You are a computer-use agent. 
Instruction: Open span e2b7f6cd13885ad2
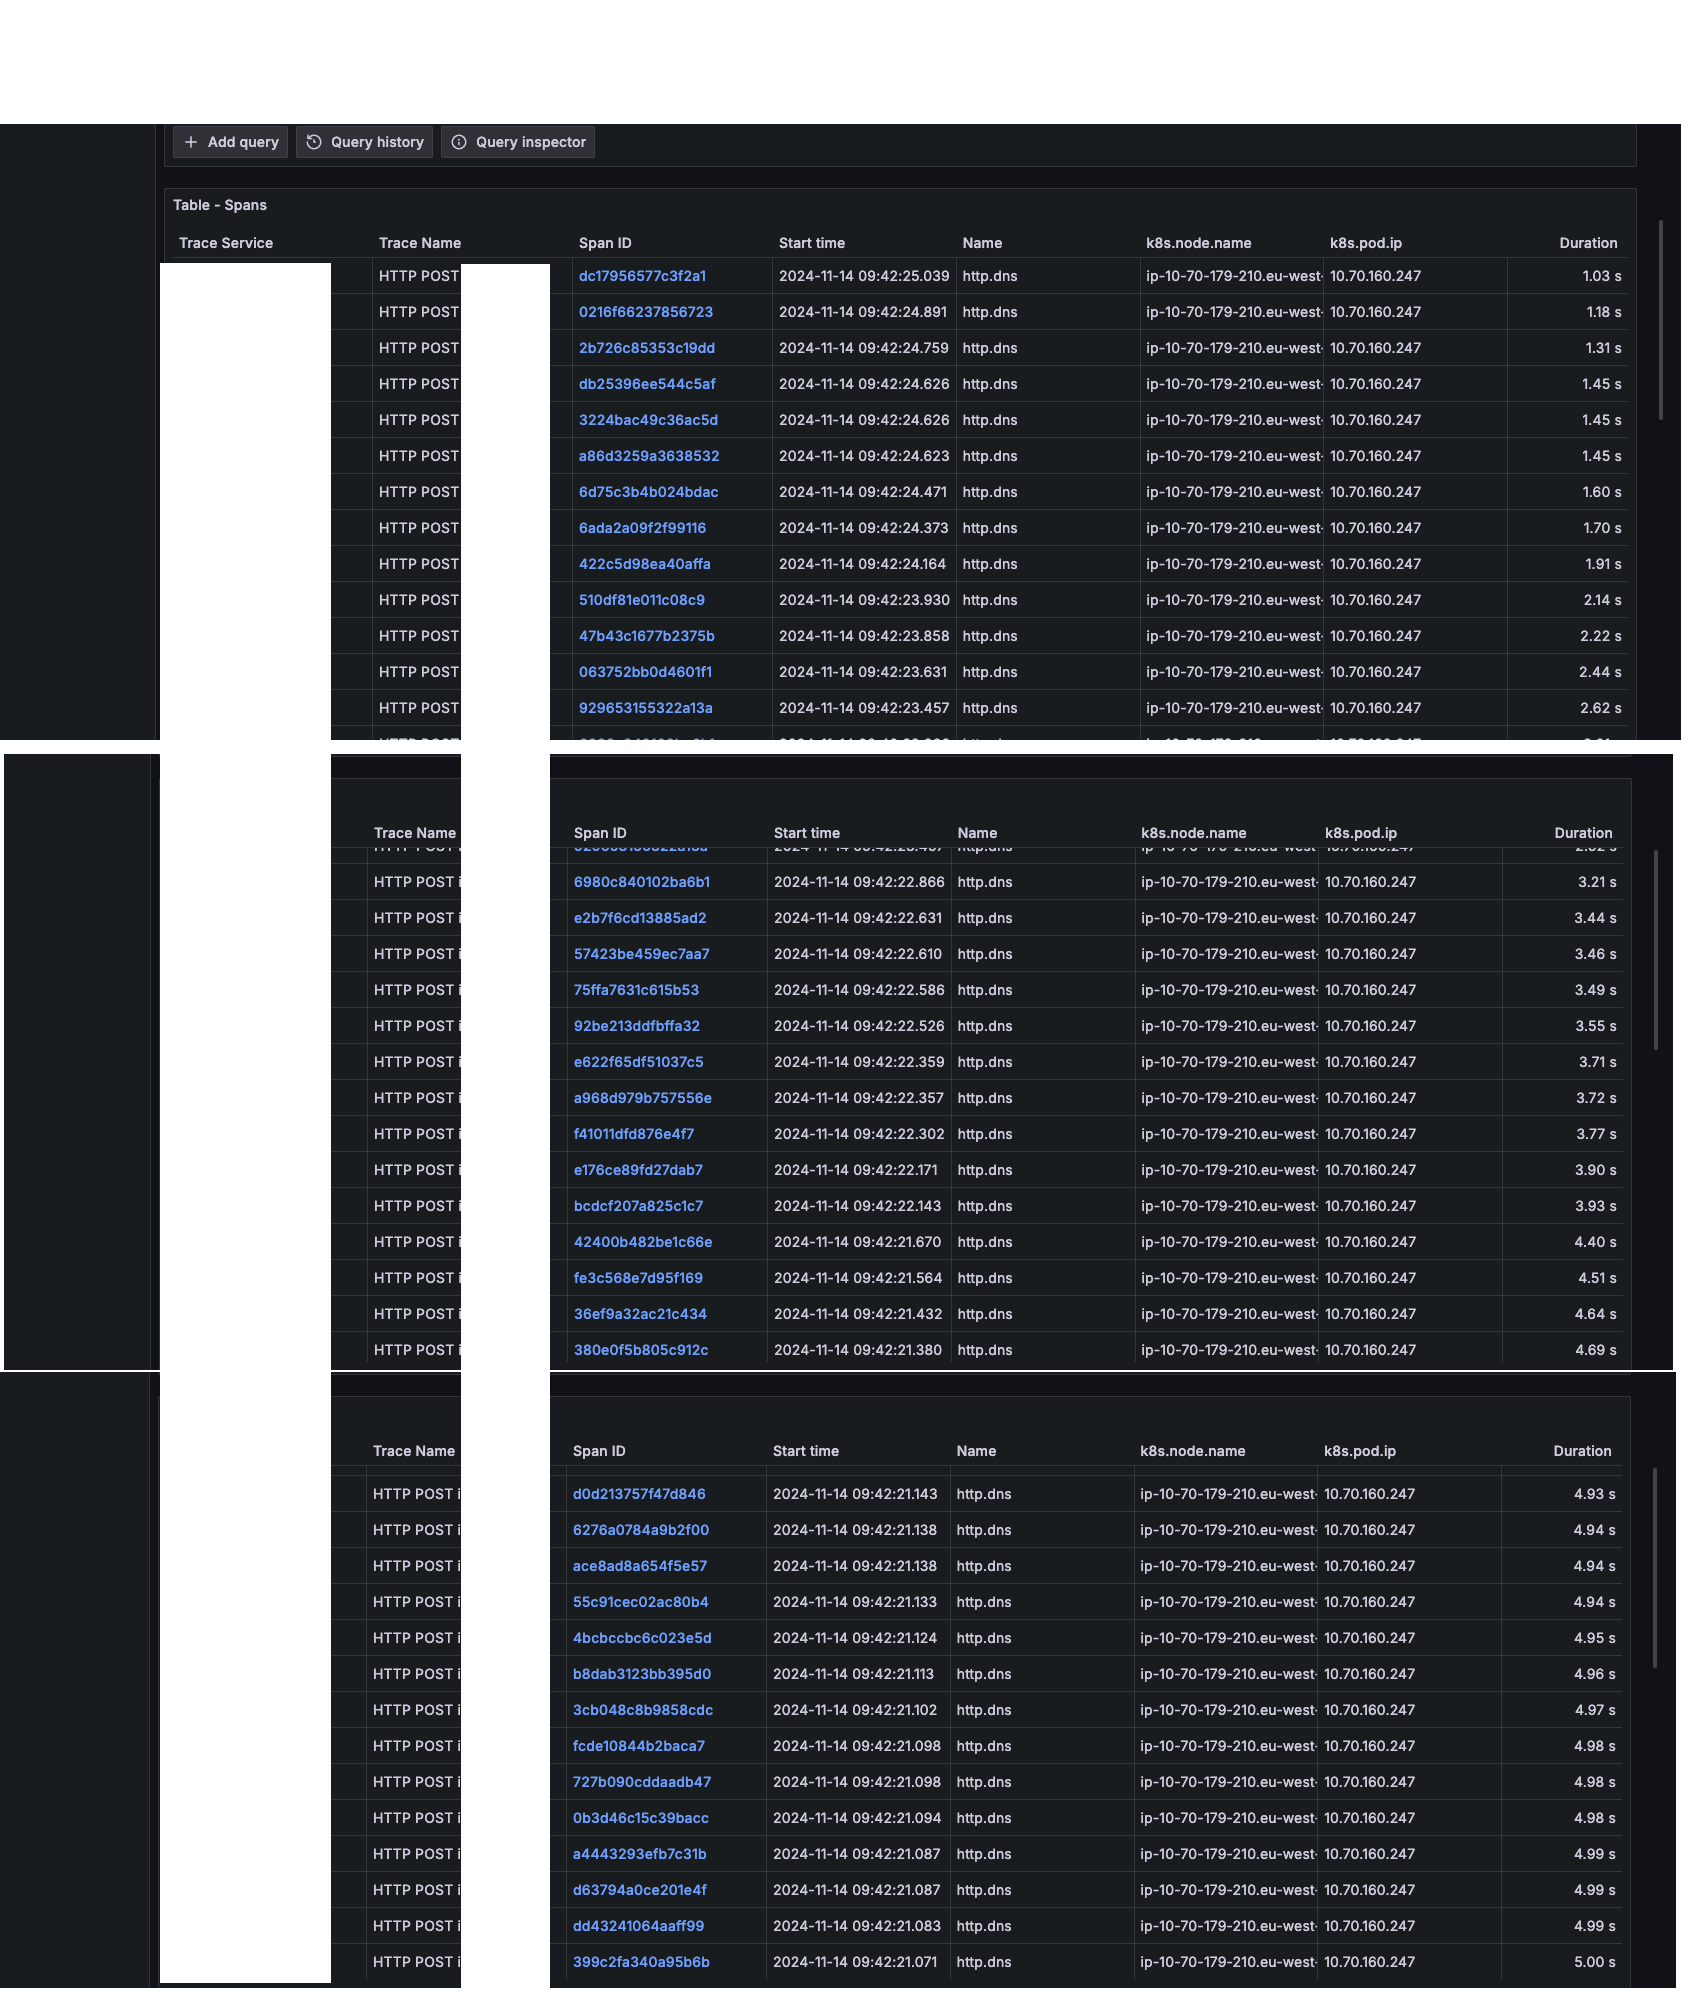pyautogui.click(x=640, y=918)
